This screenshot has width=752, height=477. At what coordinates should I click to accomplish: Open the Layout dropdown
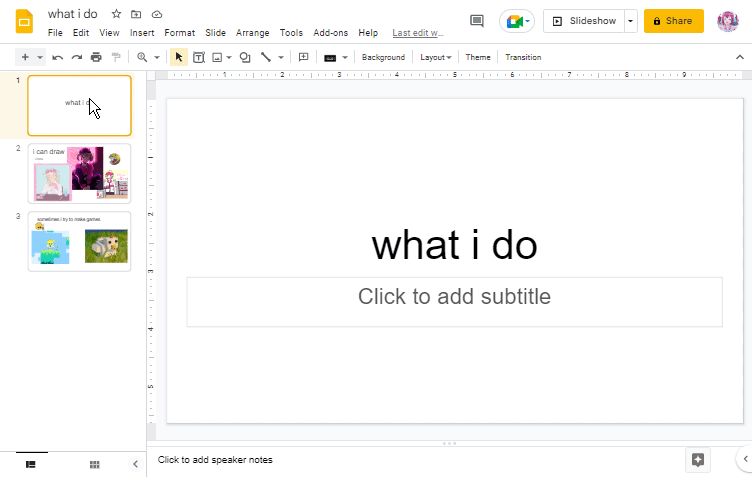[435, 57]
